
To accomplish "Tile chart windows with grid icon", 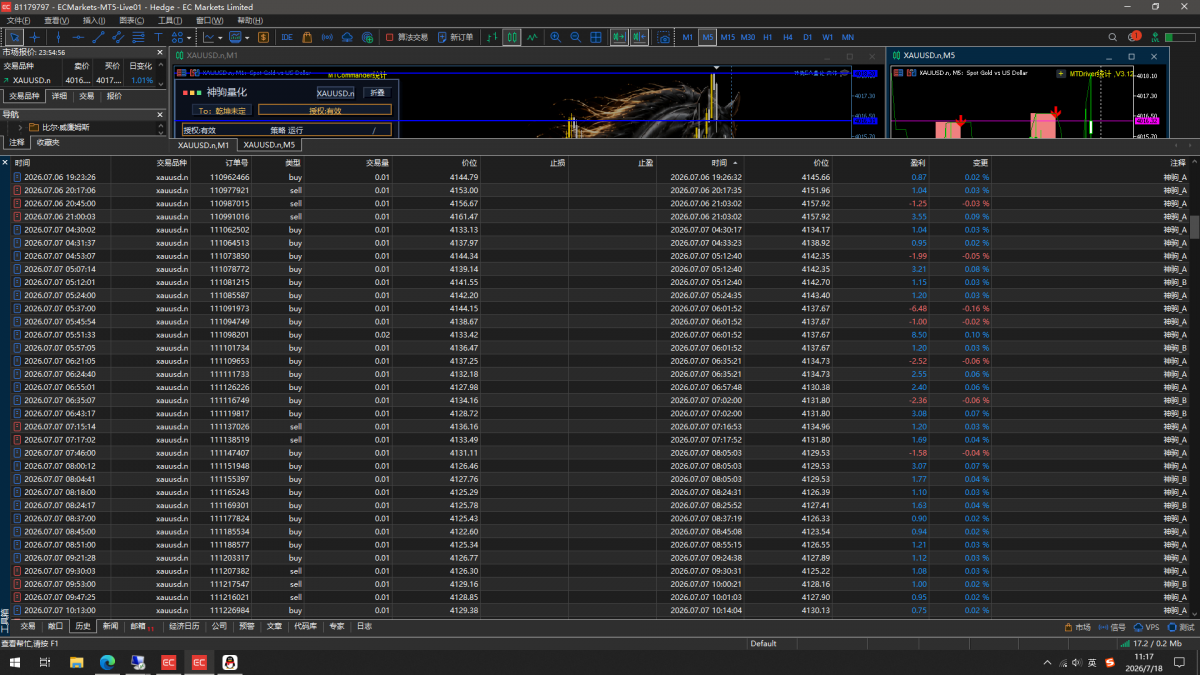I will coord(596,37).
